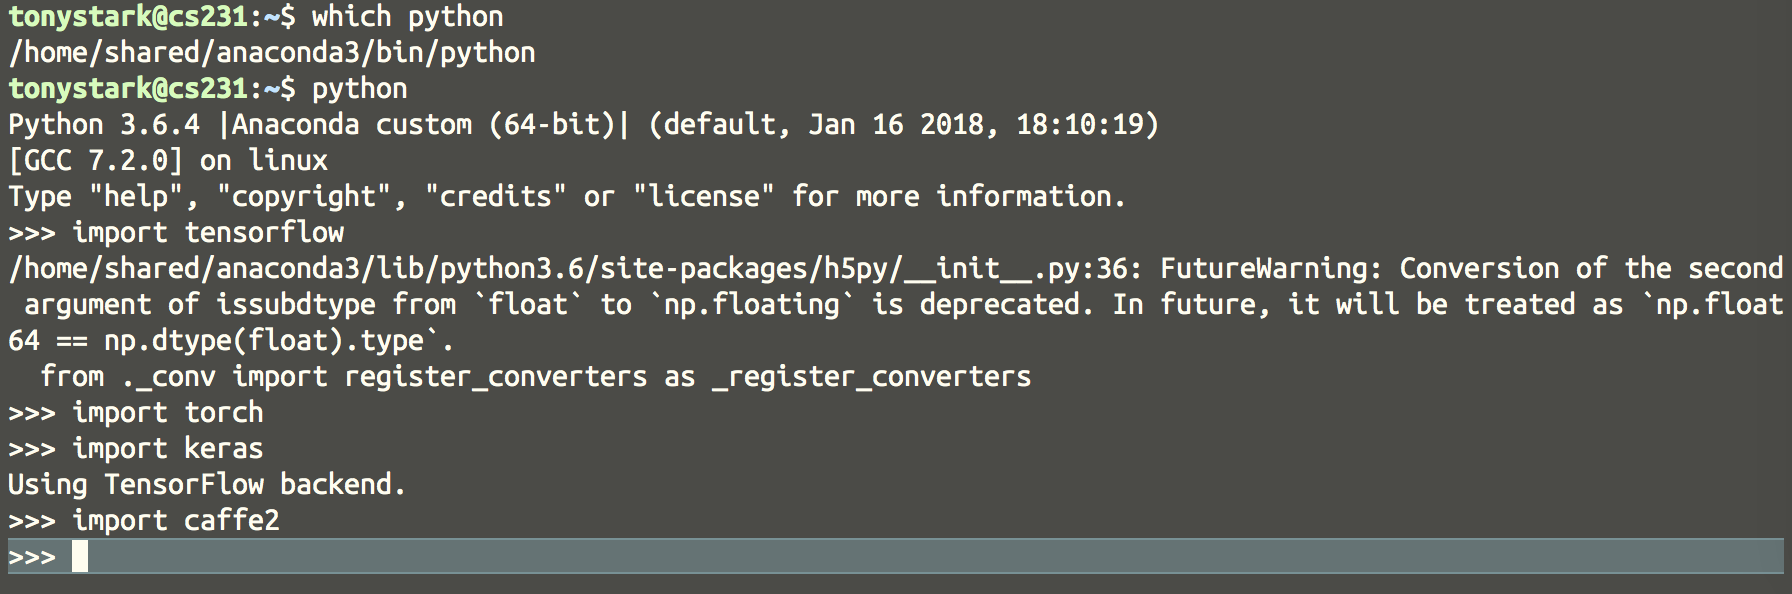Click the 'import keras' command

tap(168, 449)
